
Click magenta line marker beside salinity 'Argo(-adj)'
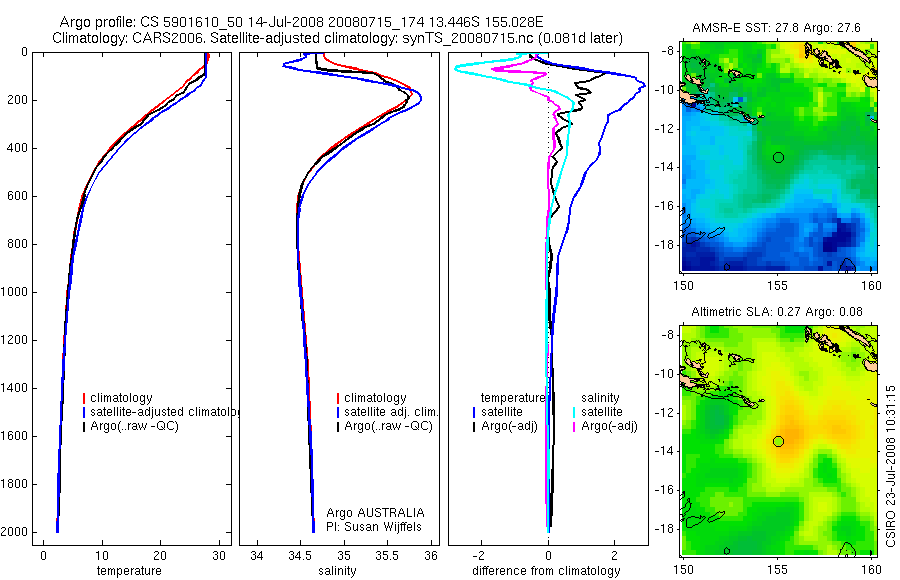coord(574,427)
